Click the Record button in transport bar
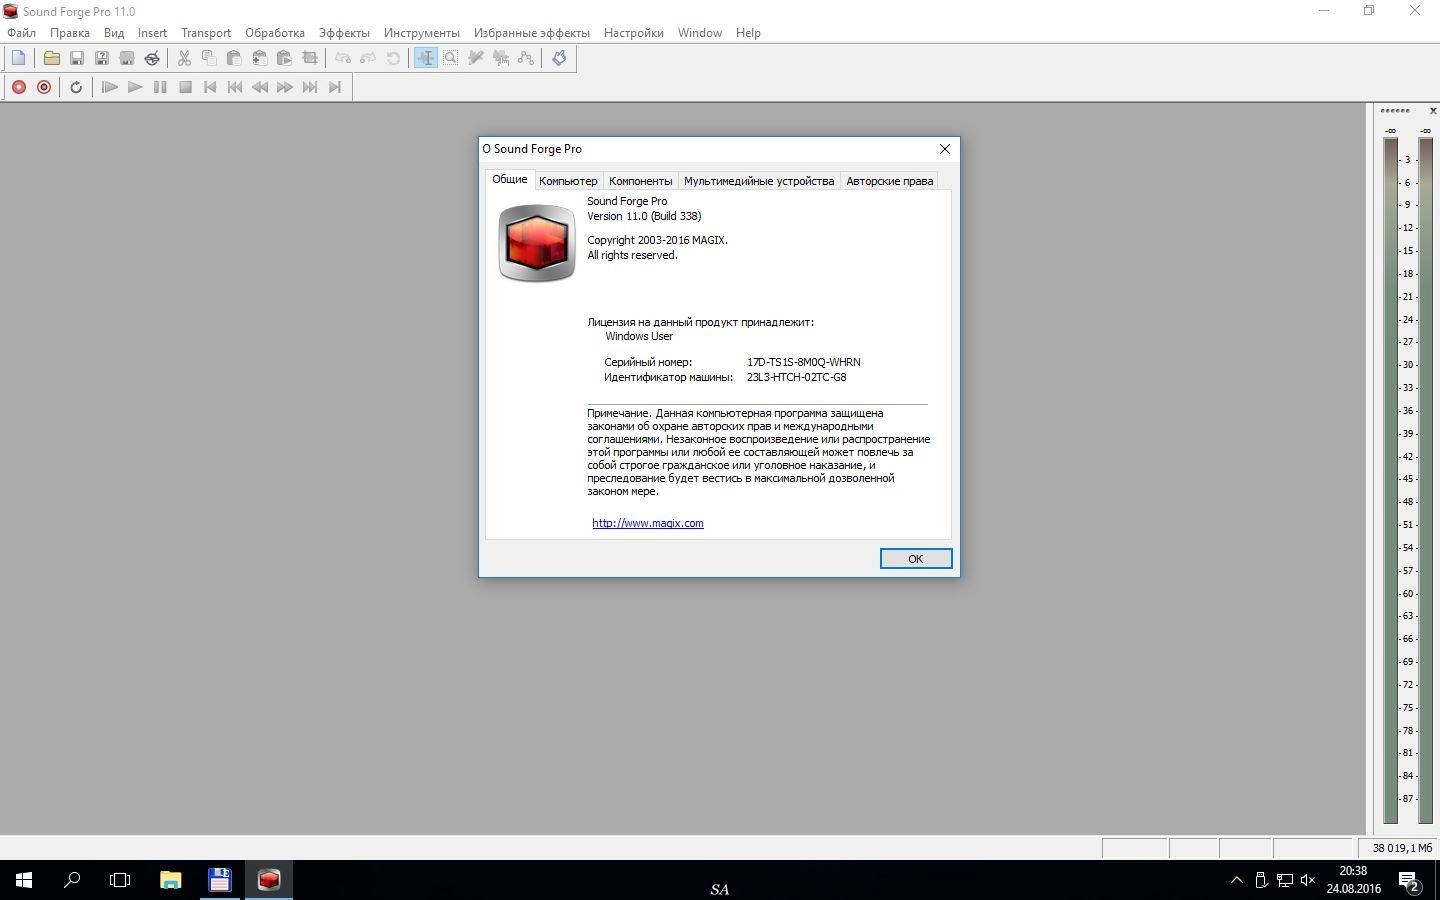Viewport: 1440px width, 900px height. click(x=19, y=87)
